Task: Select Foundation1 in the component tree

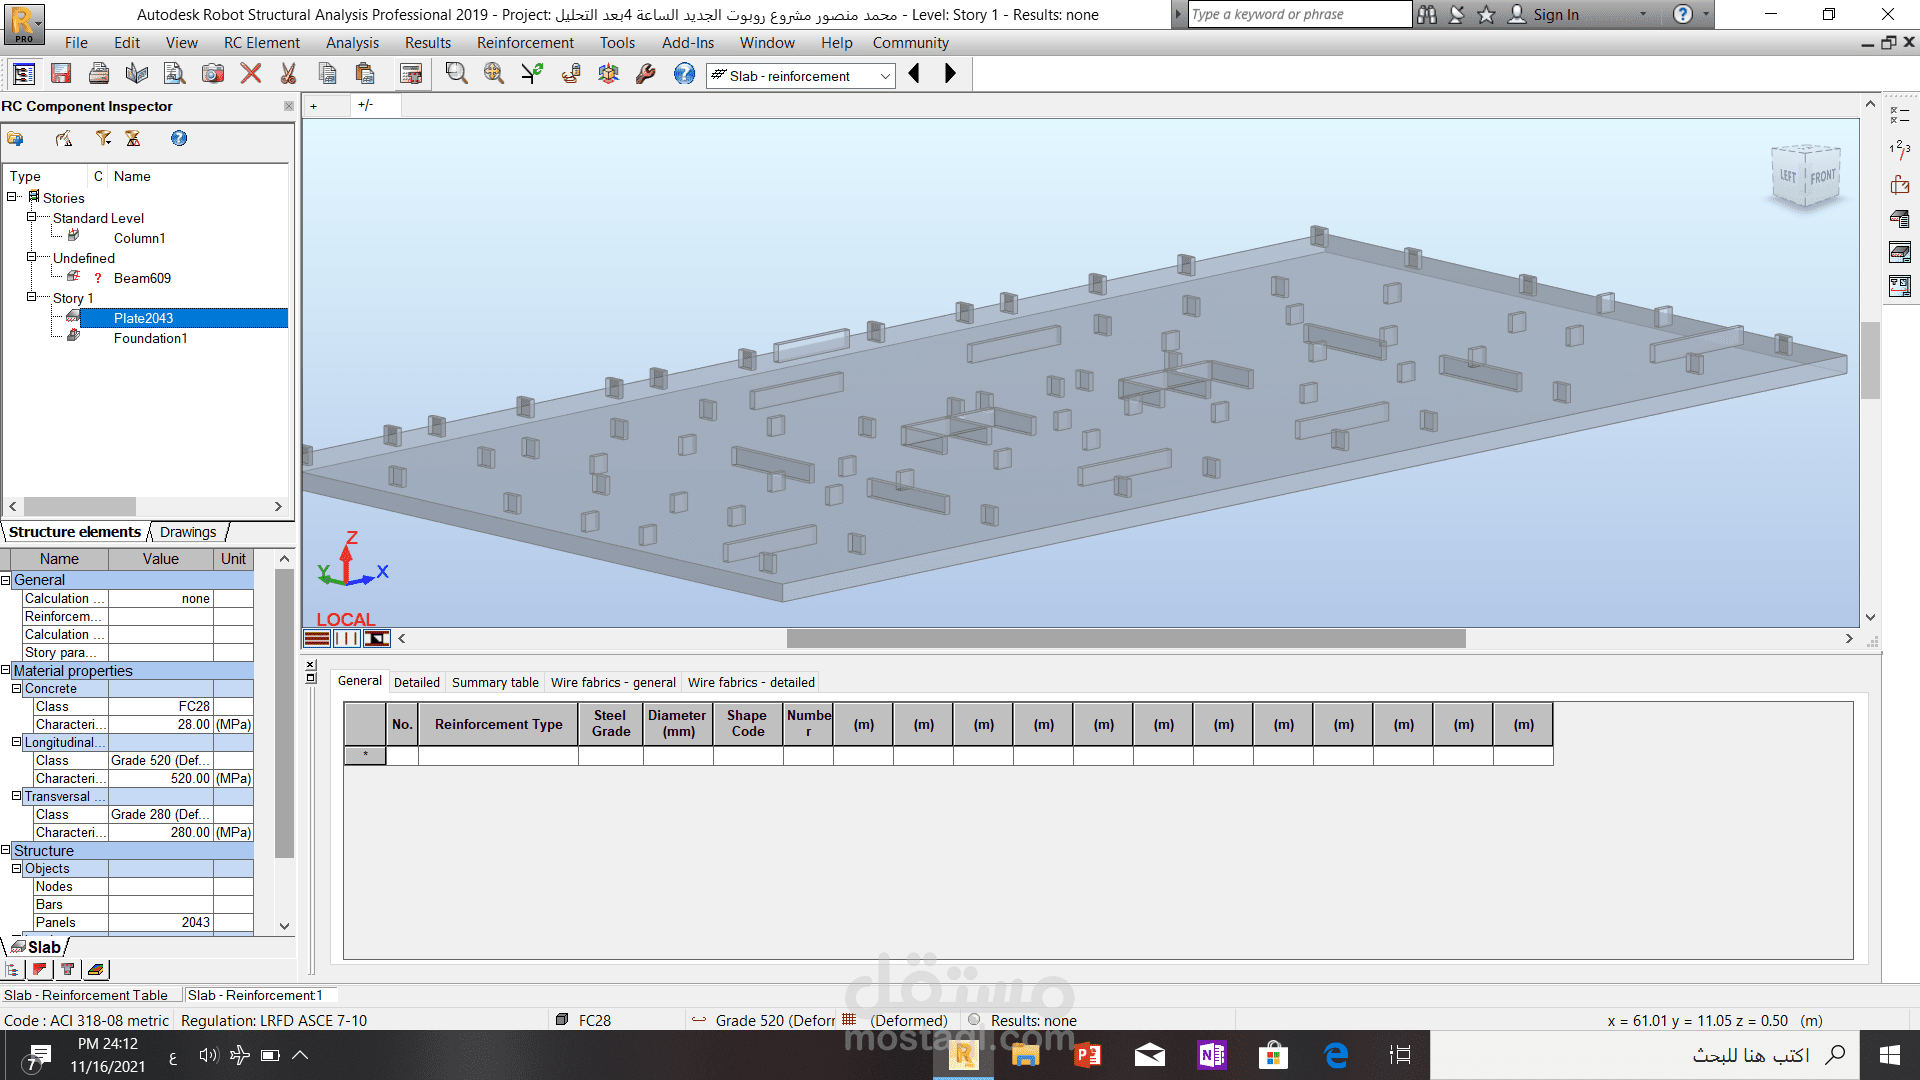Action: [x=150, y=338]
